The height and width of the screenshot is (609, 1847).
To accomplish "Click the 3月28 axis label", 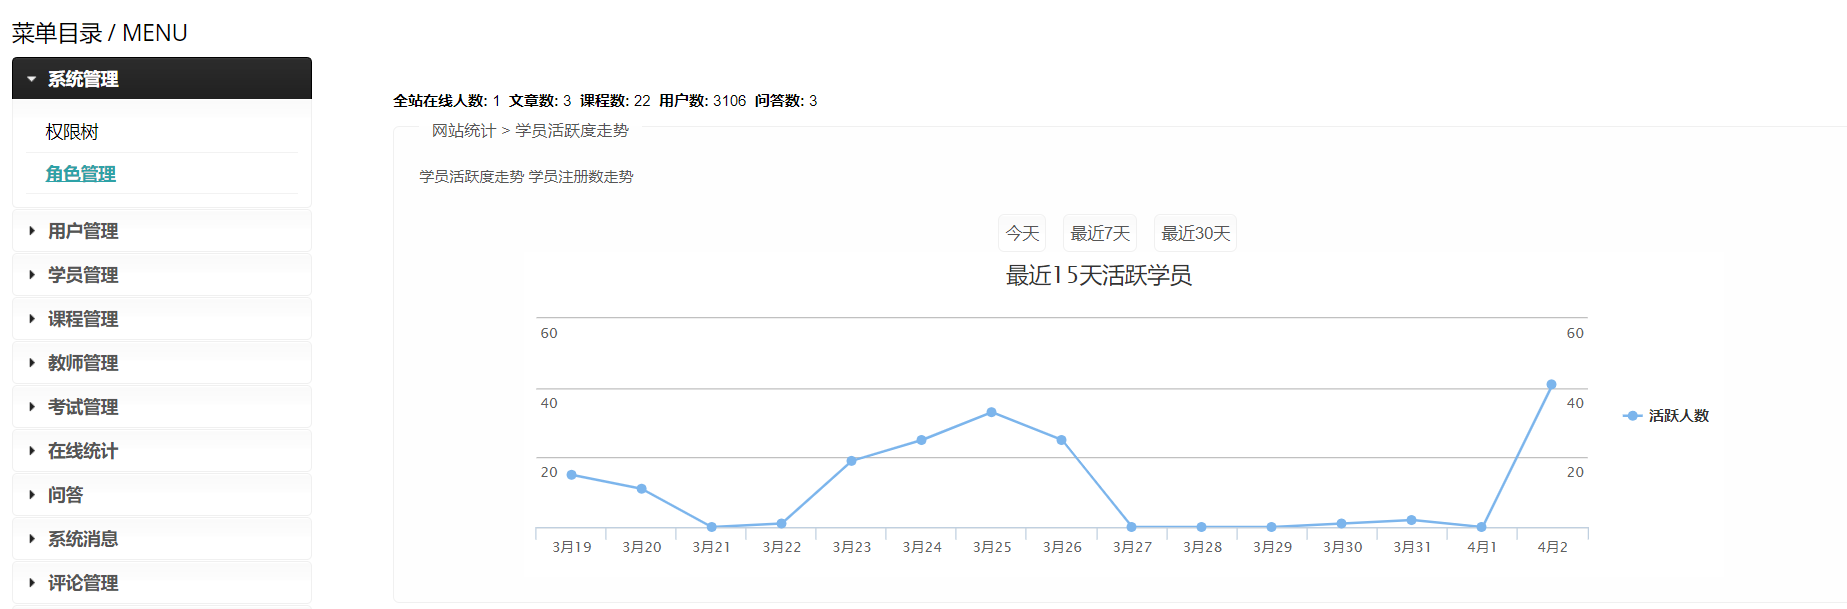I will pos(1202,548).
